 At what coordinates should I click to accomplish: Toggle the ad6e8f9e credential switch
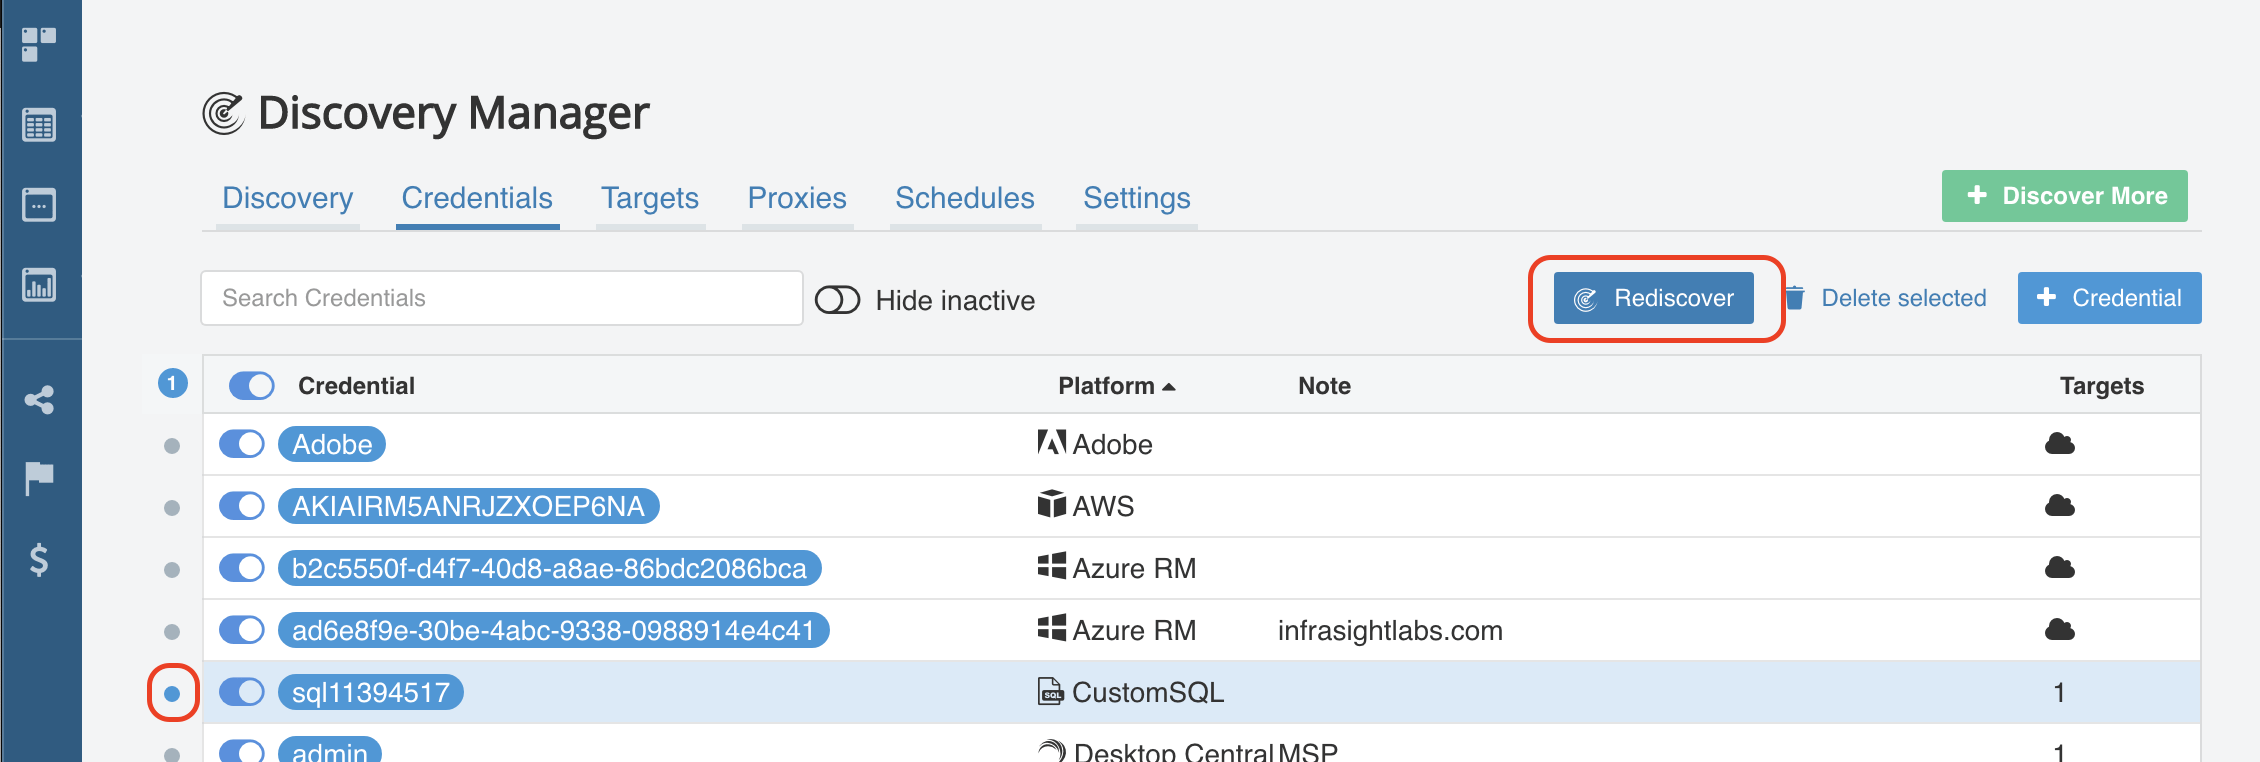click(x=242, y=630)
